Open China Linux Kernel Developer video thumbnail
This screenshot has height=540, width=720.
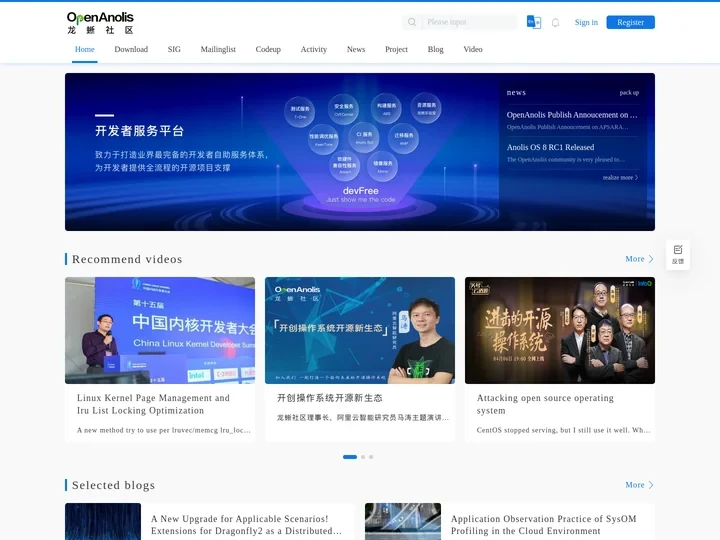click(x=160, y=330)
